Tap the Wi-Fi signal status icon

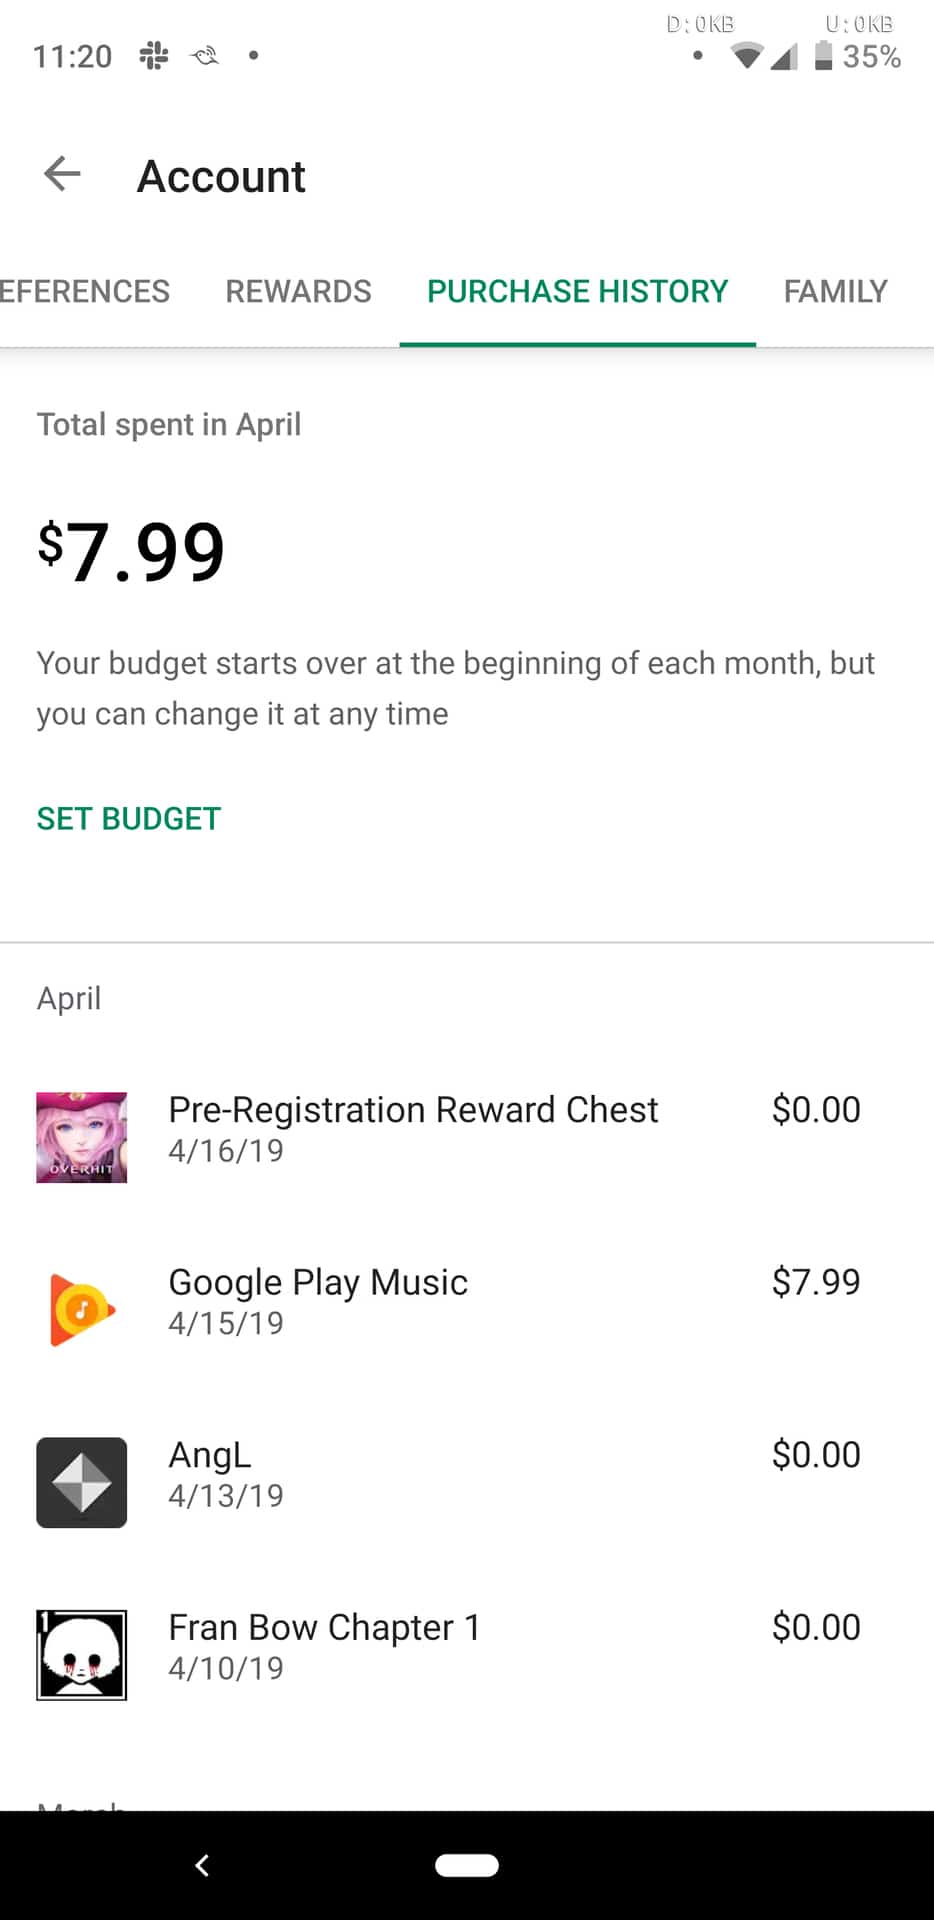coord(746,56)
